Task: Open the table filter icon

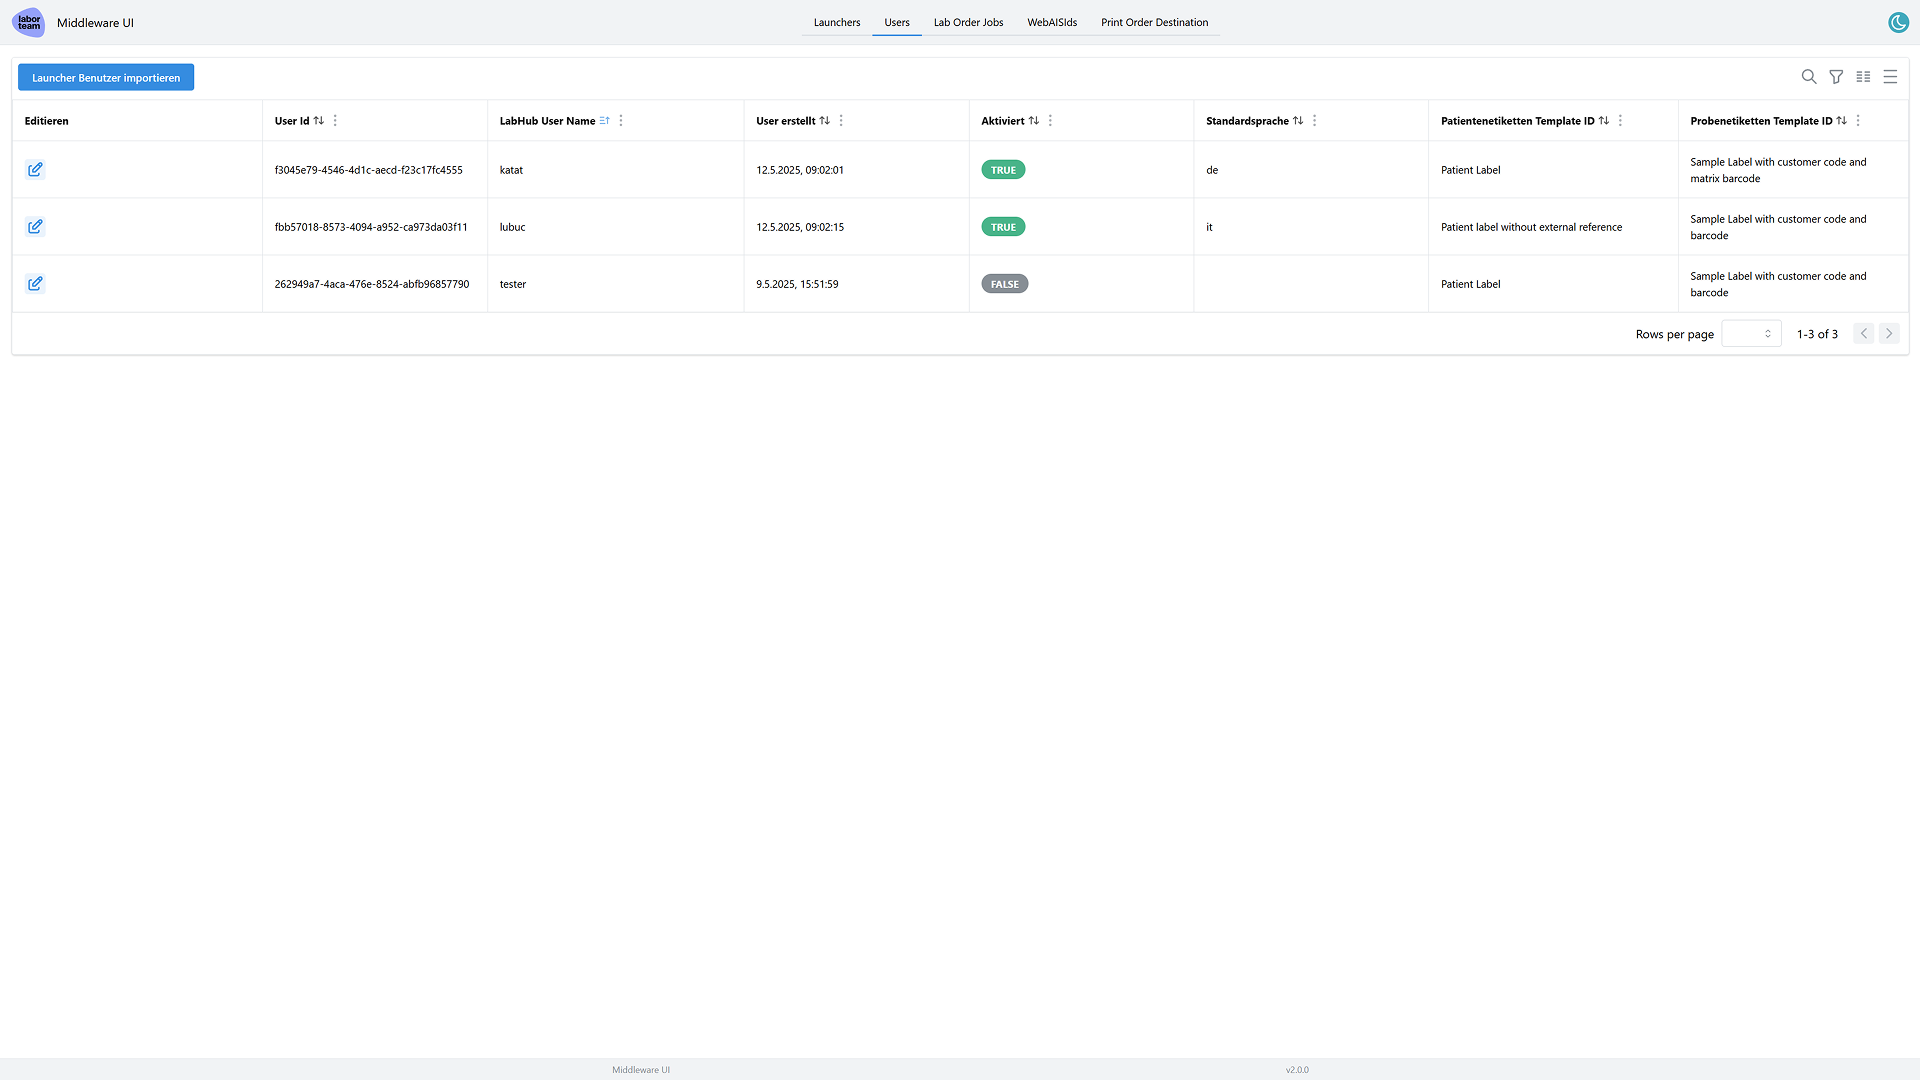Action: tap(1836, 77)
